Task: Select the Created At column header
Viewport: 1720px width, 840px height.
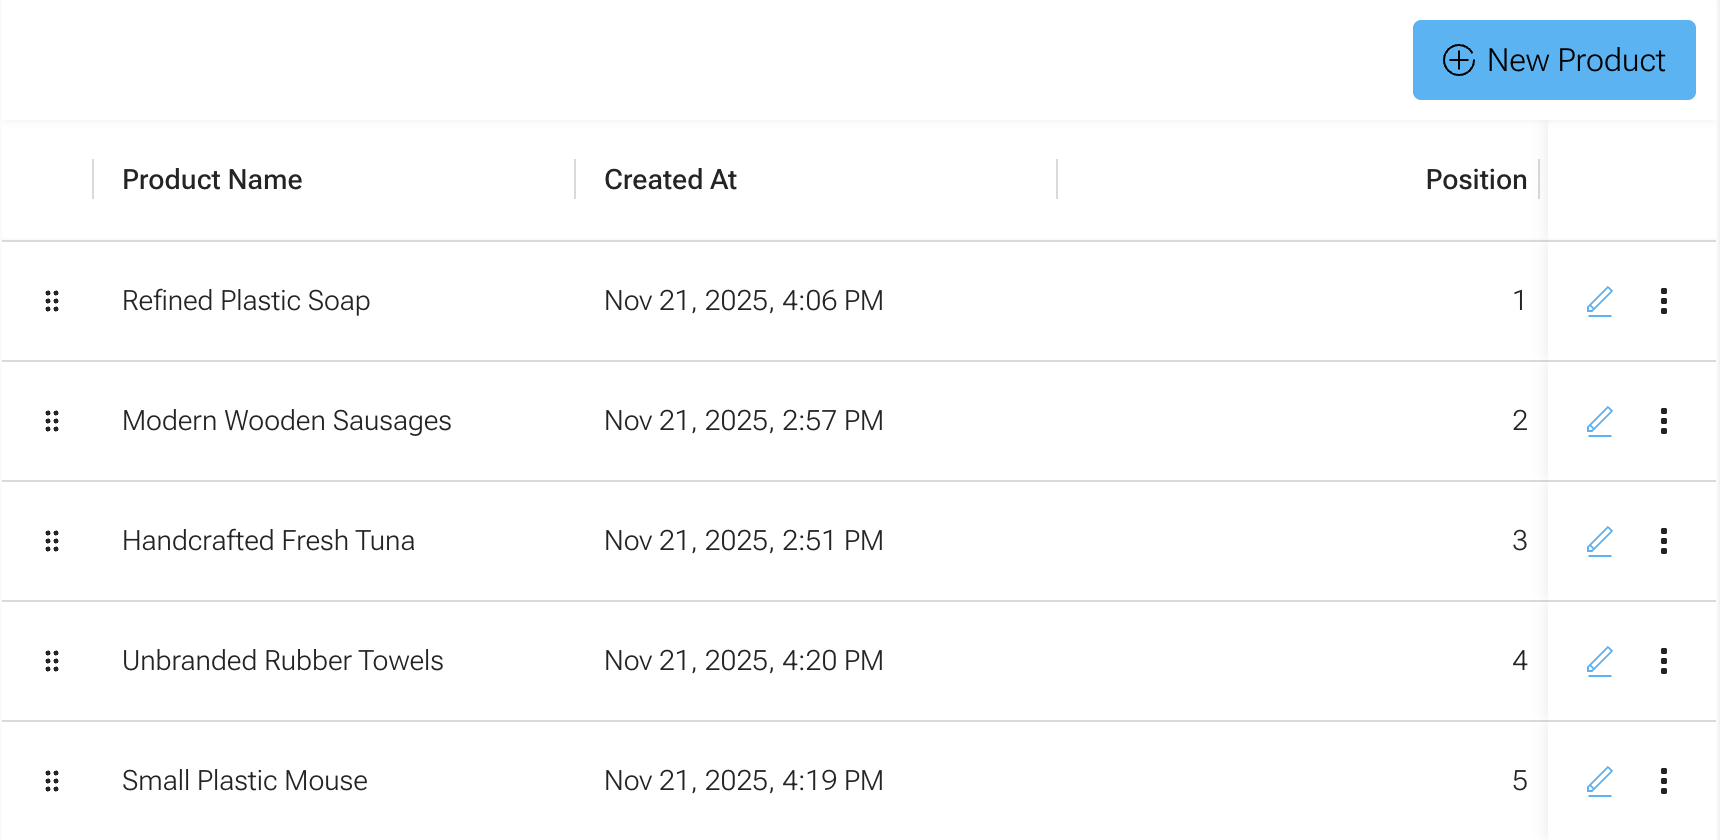Action: [x=670, y=179]
